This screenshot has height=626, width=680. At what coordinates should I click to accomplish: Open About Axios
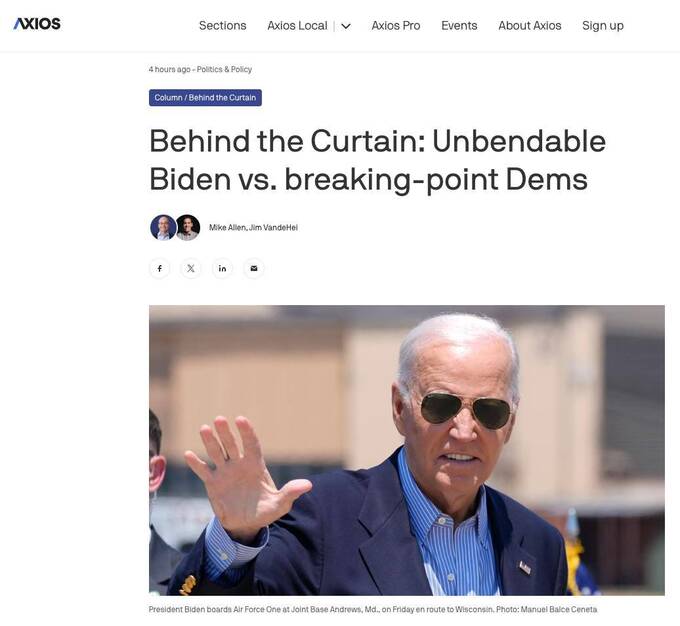coord(530,26)
